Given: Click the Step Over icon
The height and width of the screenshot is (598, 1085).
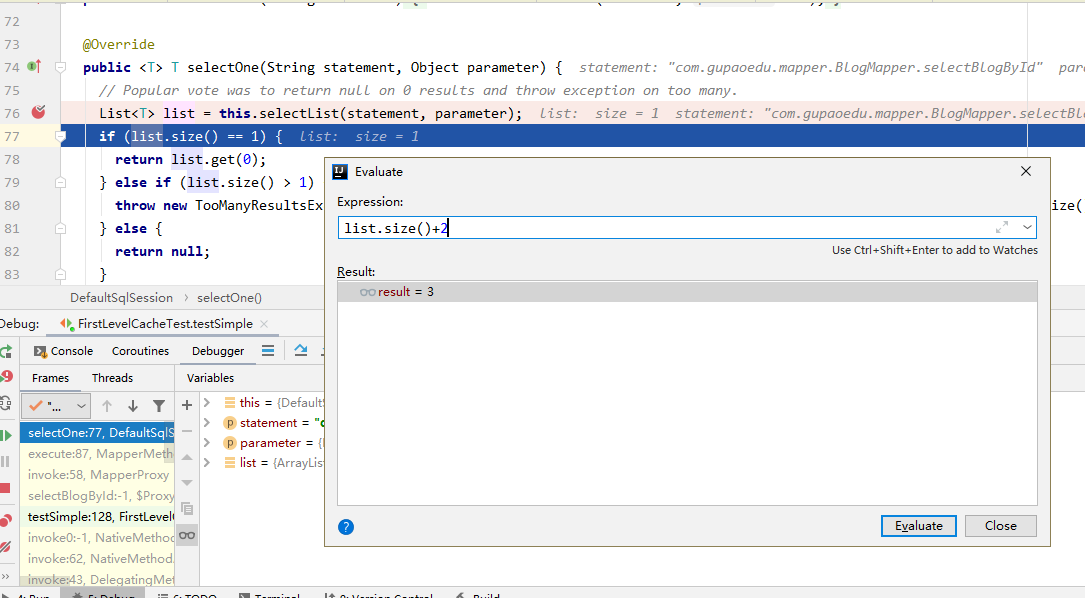Looking at the screenshot, I should pyautogui.click(x=300, y=351).
